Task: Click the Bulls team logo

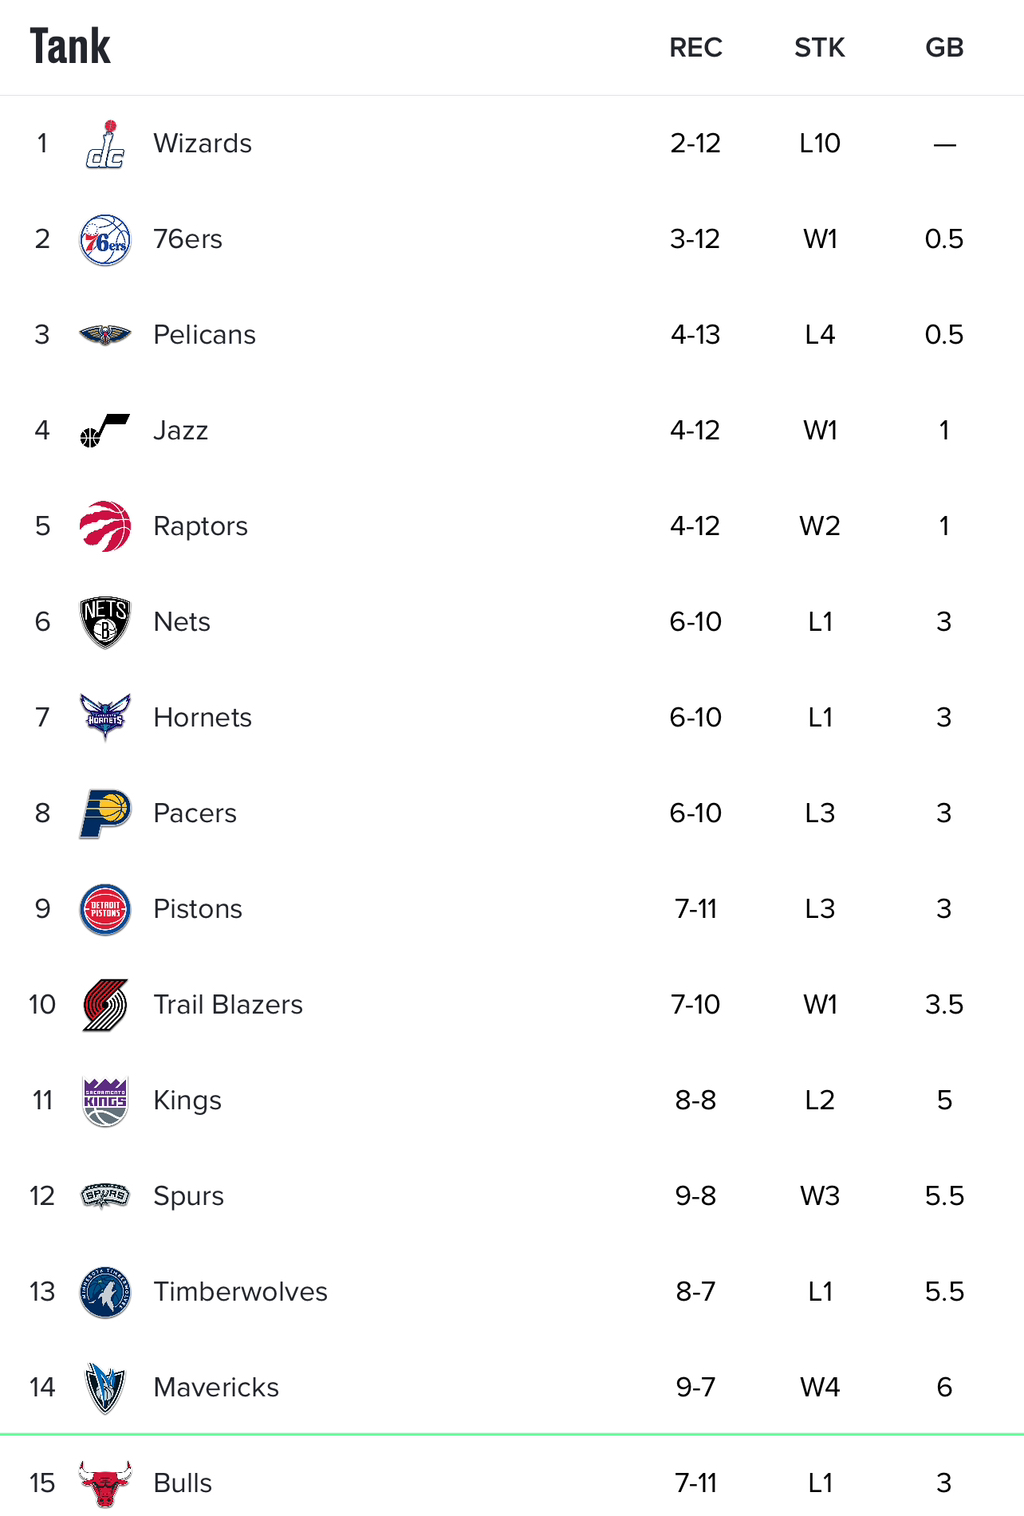Action: click(x=105, y=1483)
